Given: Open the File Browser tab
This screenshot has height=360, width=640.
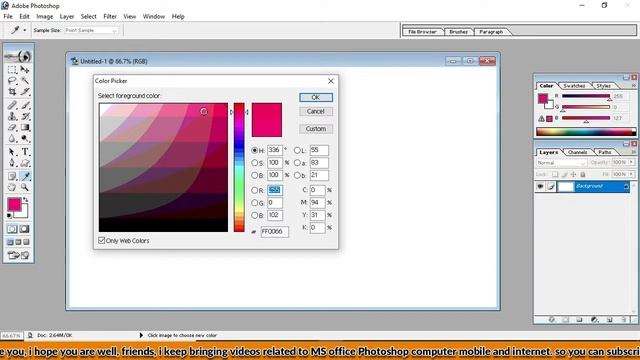Looking at the screenshot, I should click(x=422, y=31).
